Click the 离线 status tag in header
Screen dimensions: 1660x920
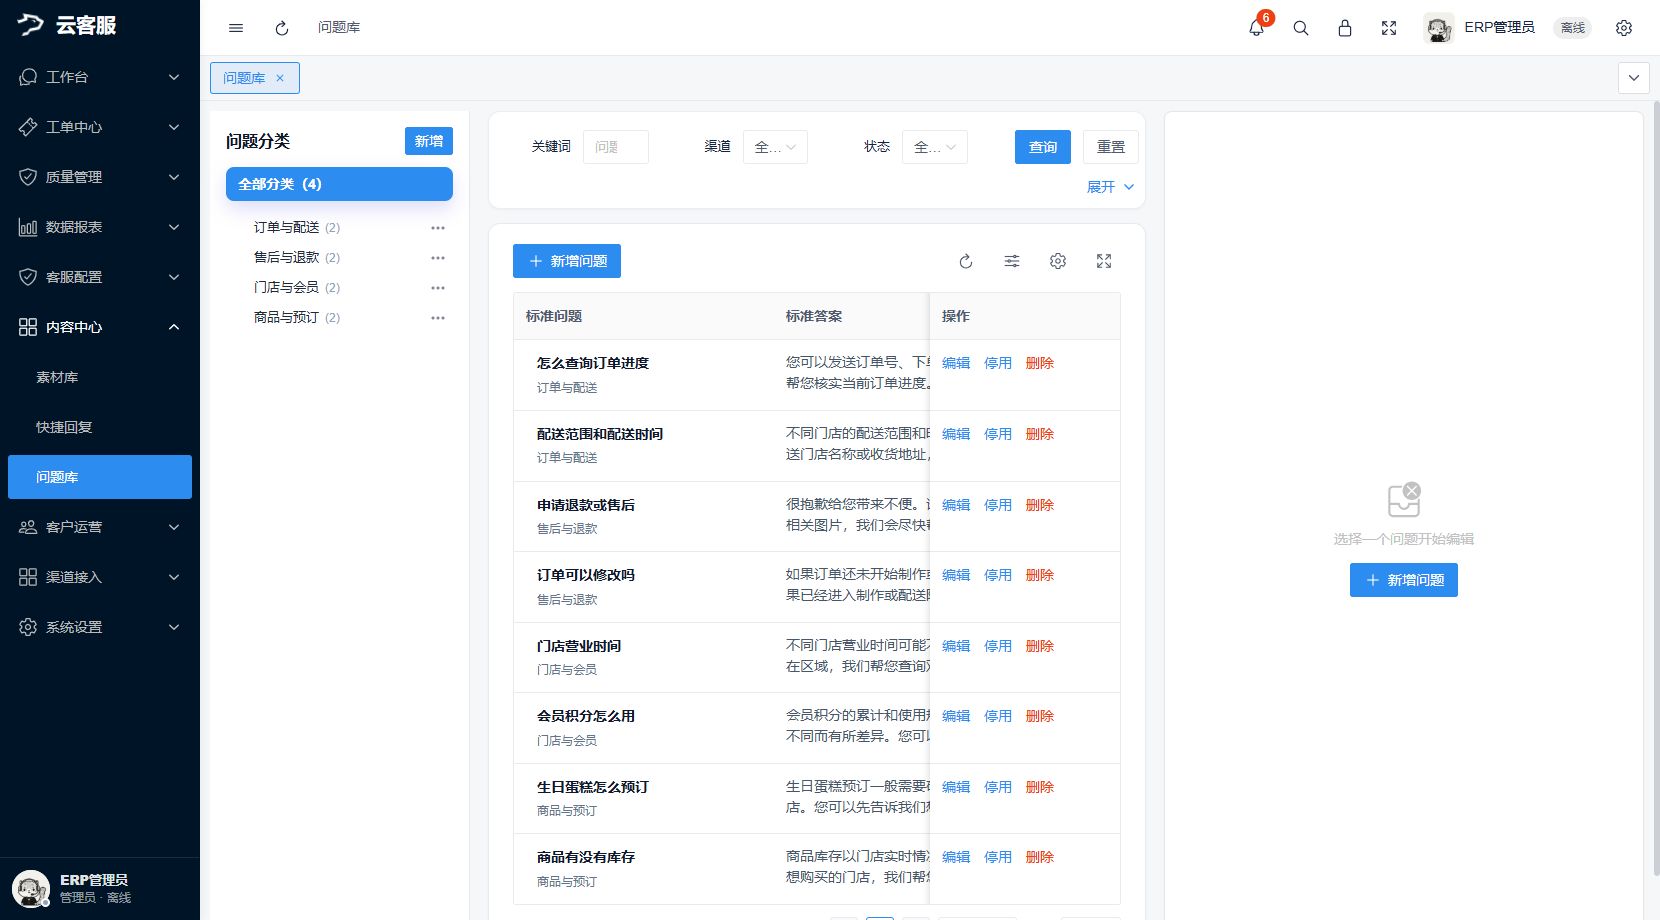pyautogui.click(x=1573, y=28)
